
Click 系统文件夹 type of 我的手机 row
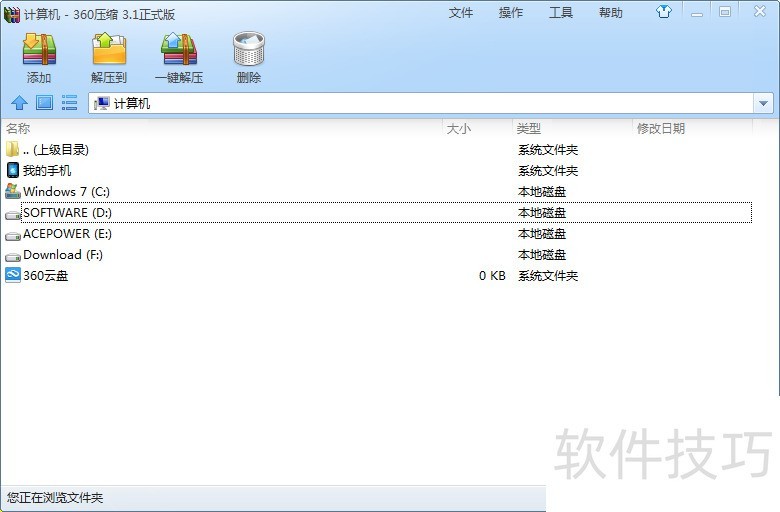(548, 171)
